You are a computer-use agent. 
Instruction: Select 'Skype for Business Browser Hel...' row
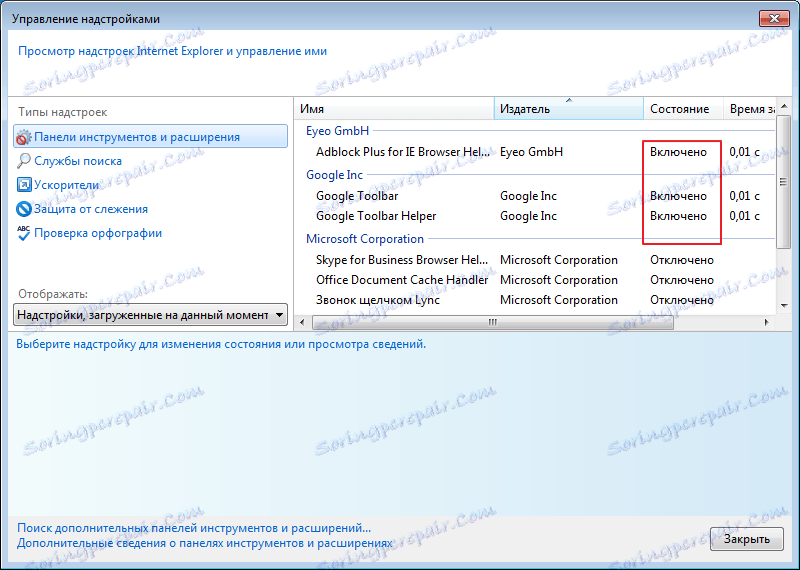pos(535,260)
